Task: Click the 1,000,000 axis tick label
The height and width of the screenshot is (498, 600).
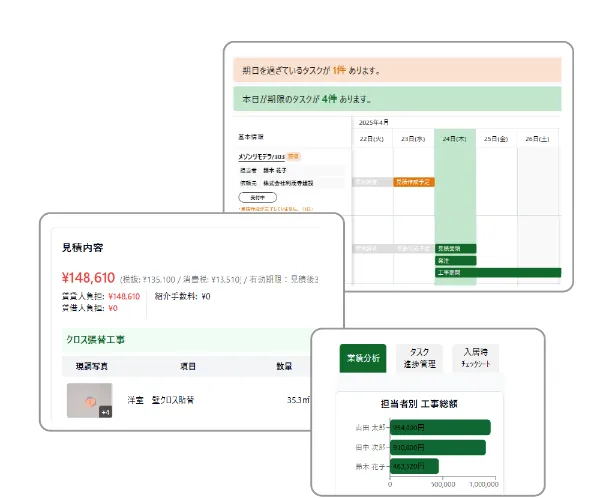Action: click(x=484, y=485)
